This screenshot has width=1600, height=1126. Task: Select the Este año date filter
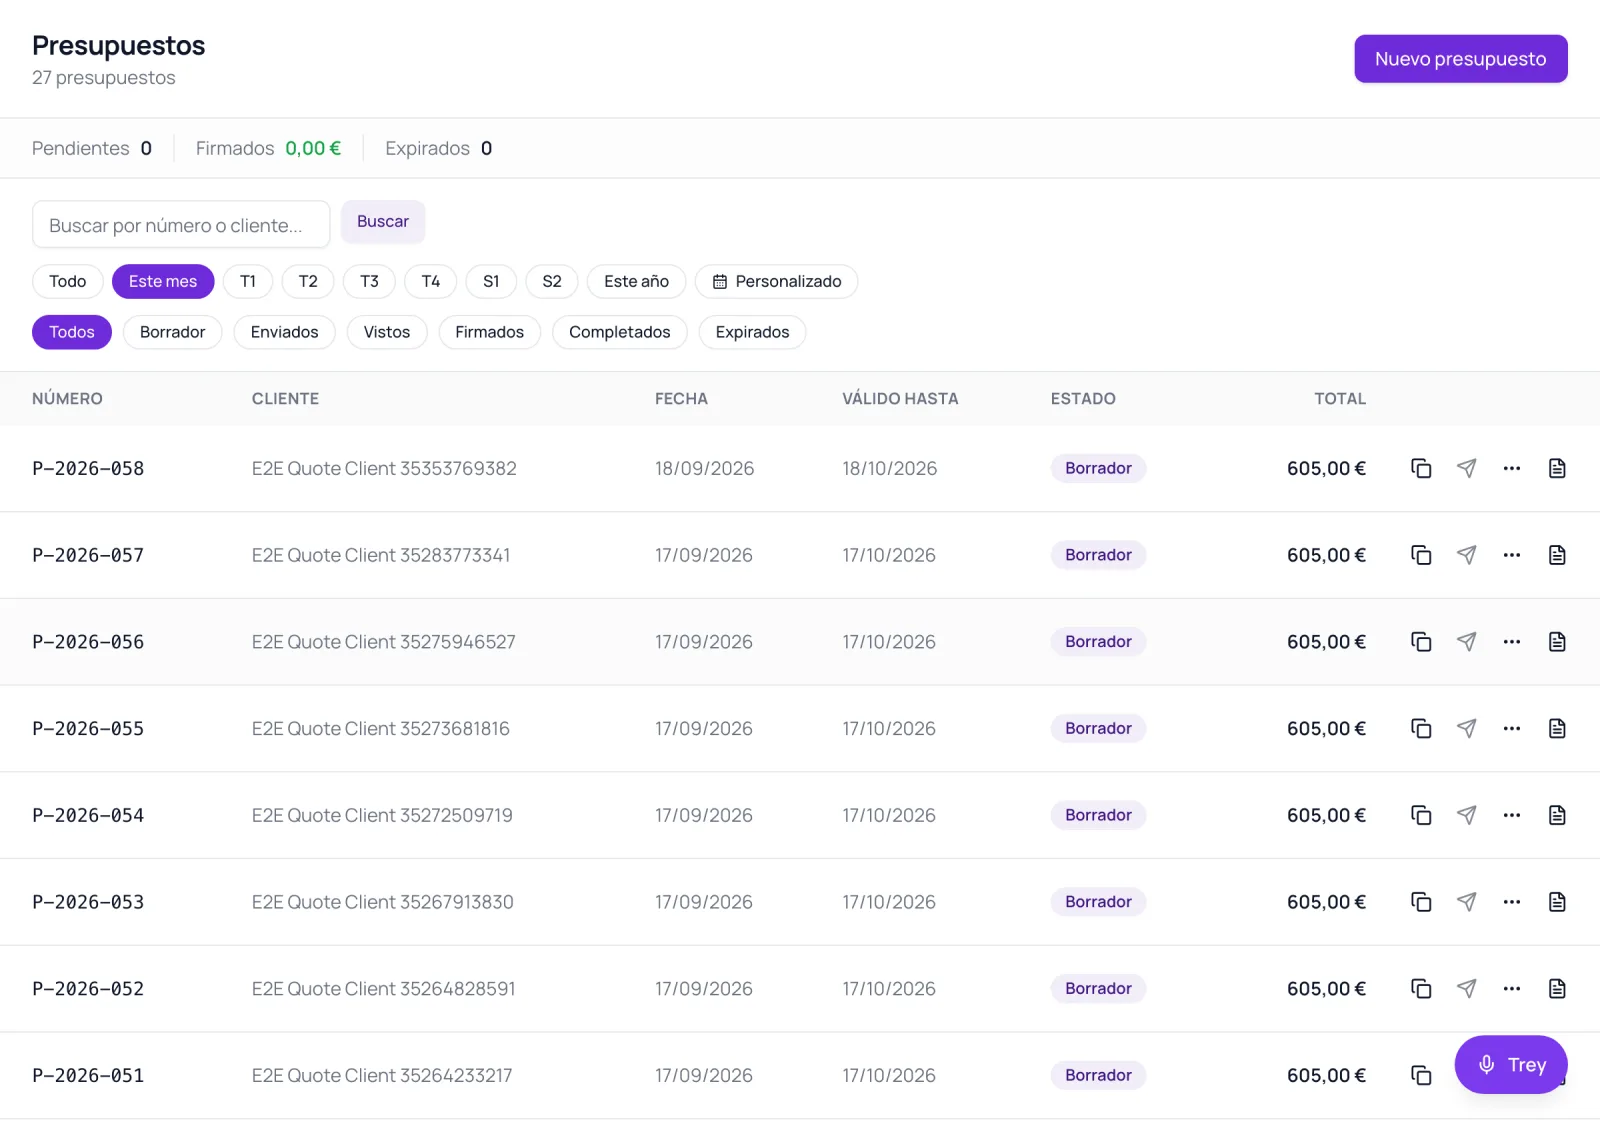636,281
